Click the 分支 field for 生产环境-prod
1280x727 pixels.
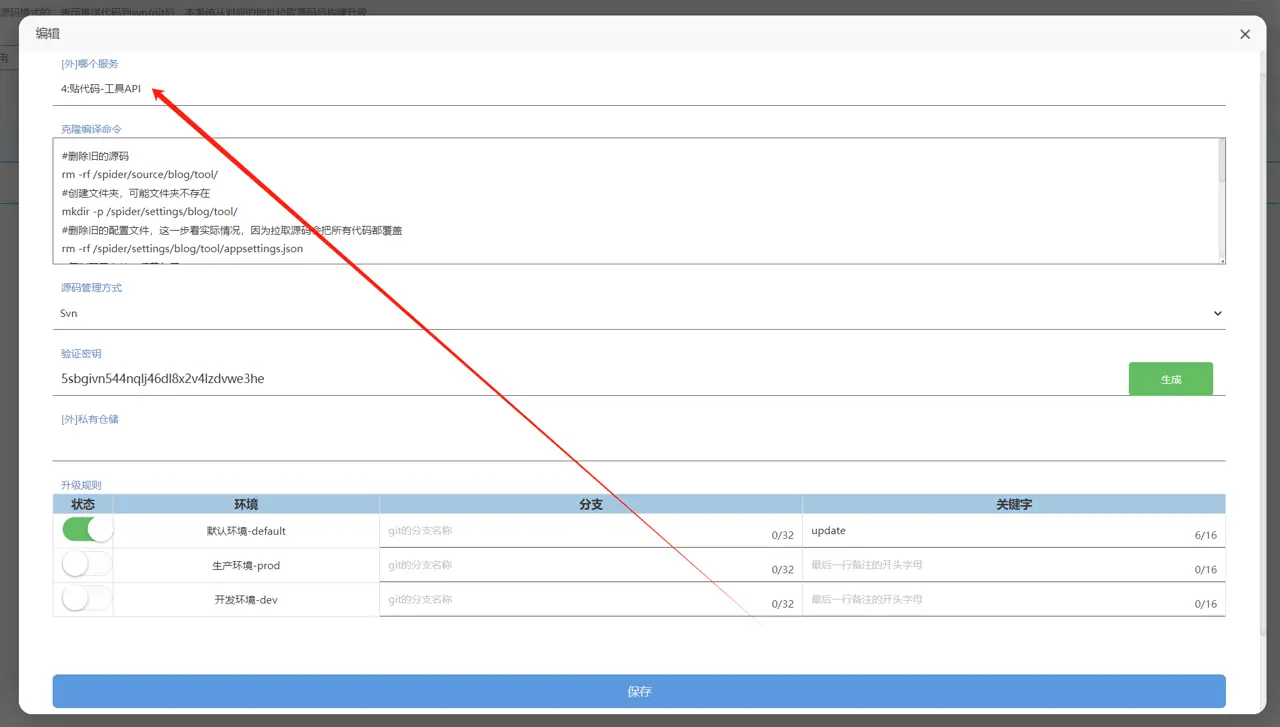[590, 565]
